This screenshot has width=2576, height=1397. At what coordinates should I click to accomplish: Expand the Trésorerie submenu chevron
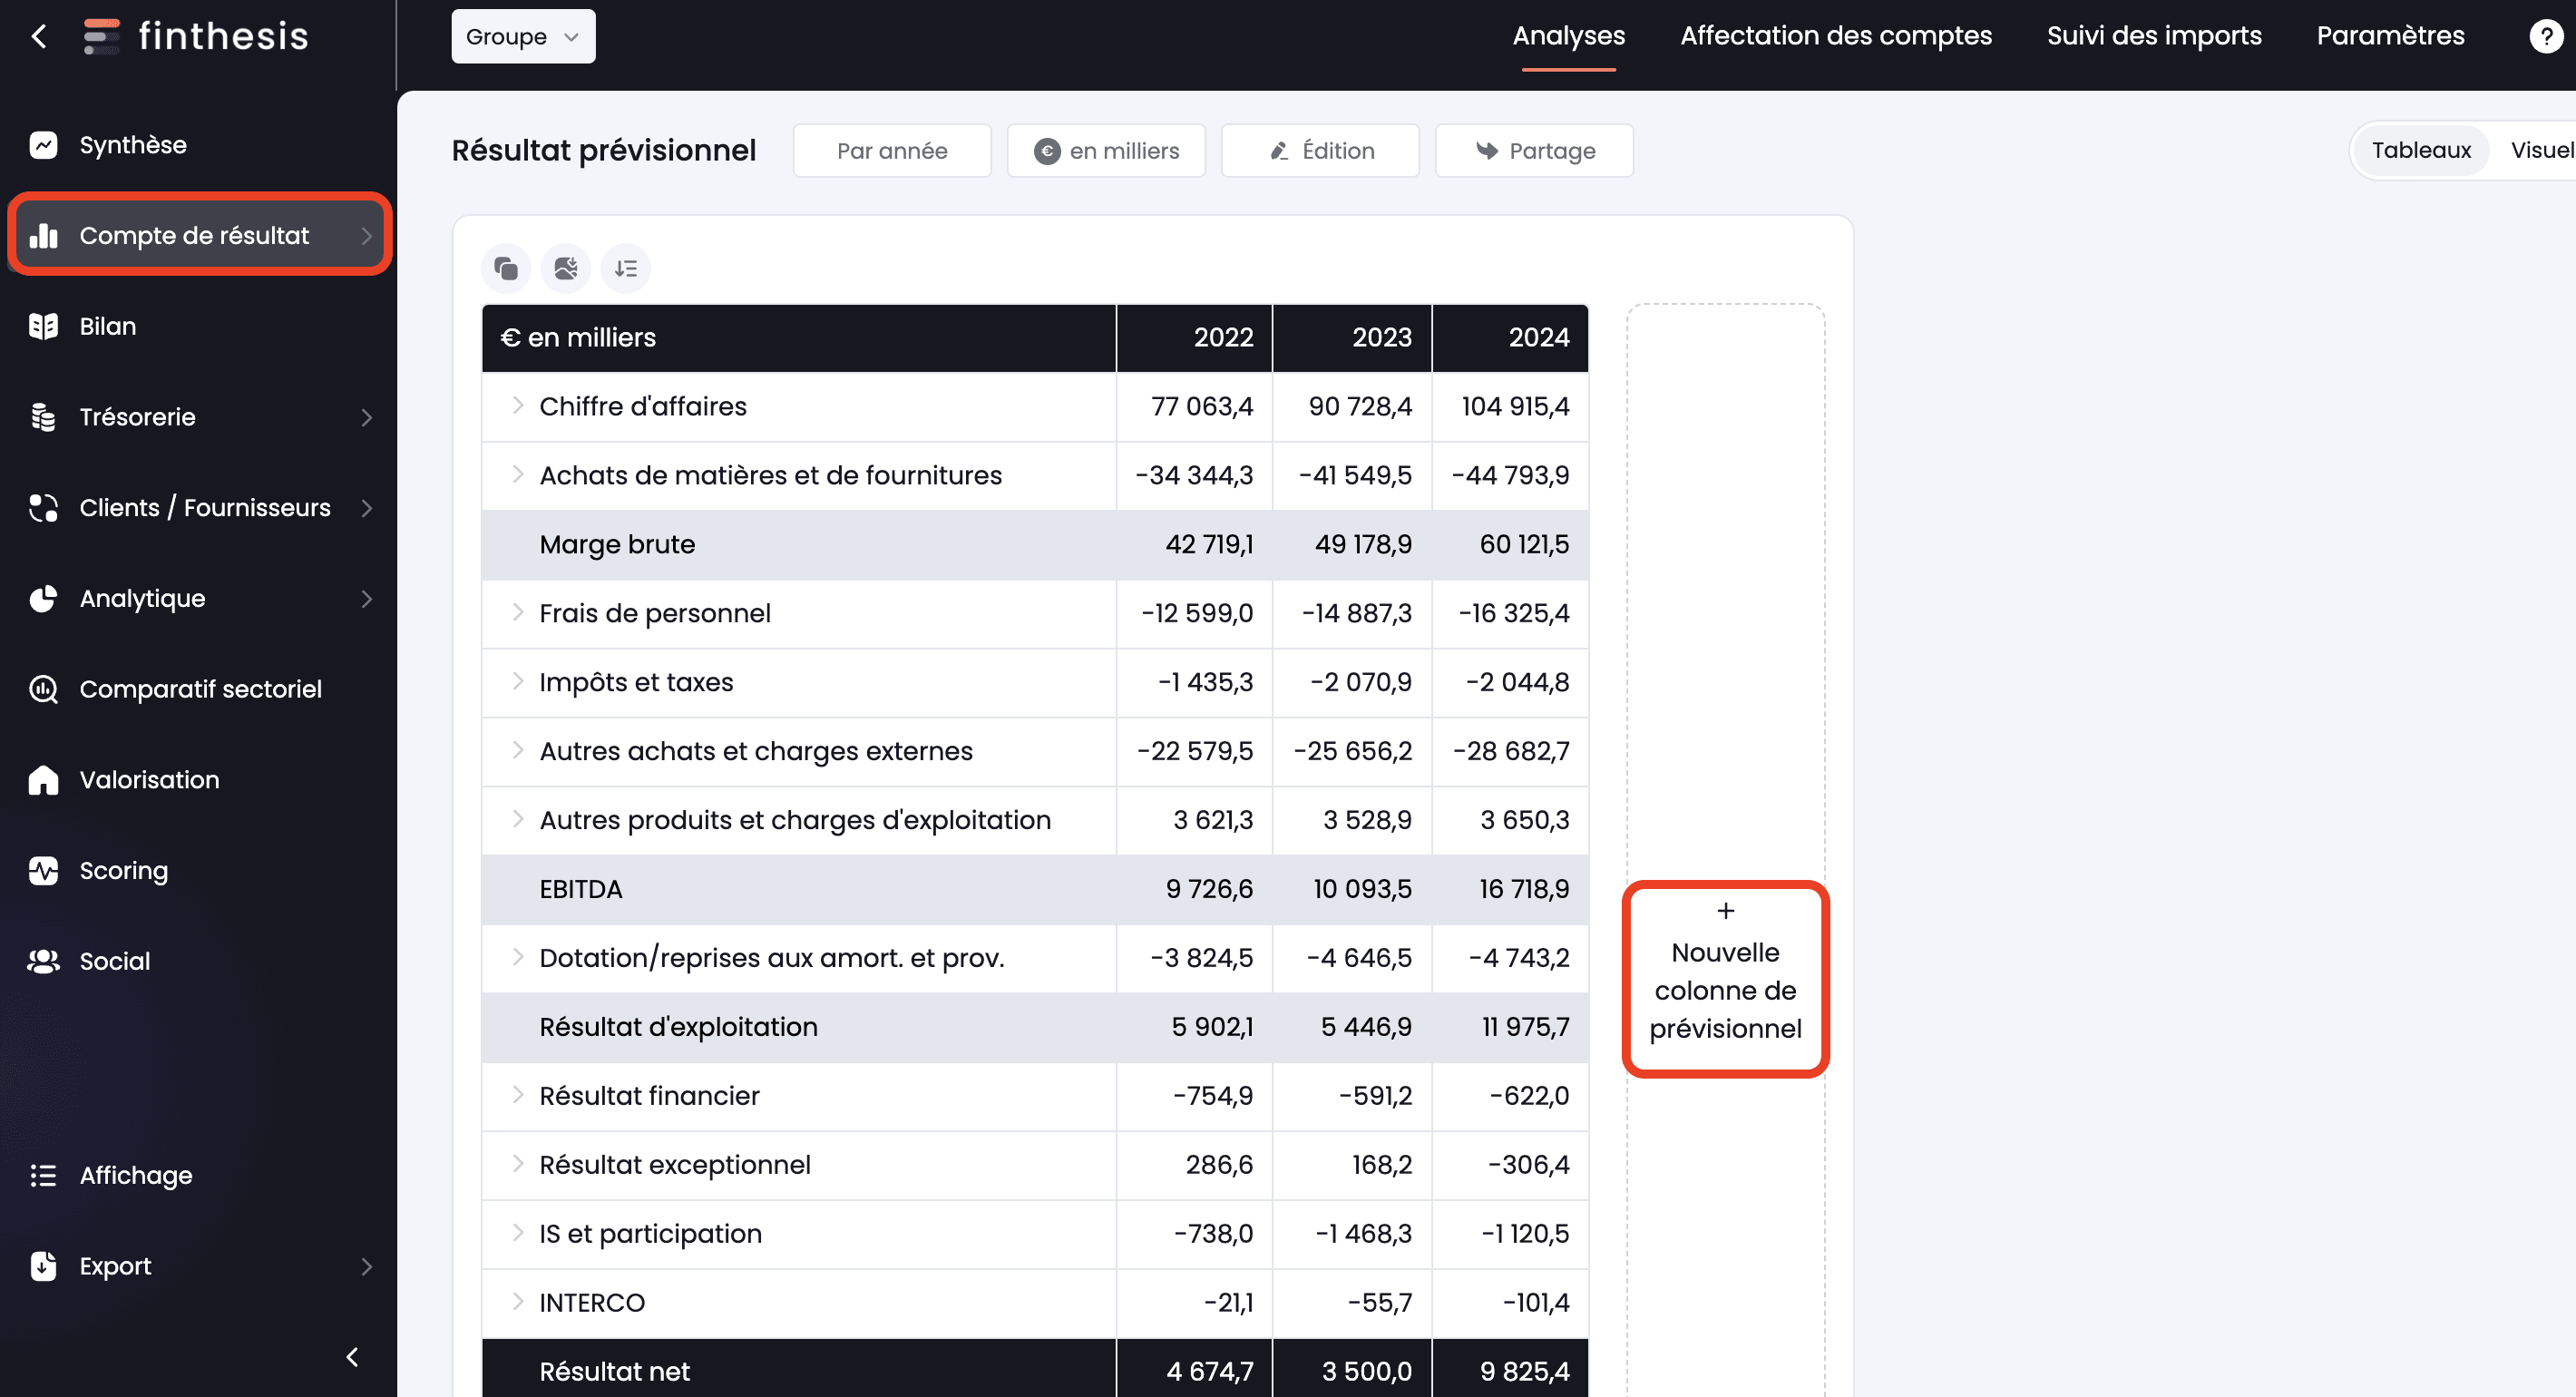coord(366,418)
